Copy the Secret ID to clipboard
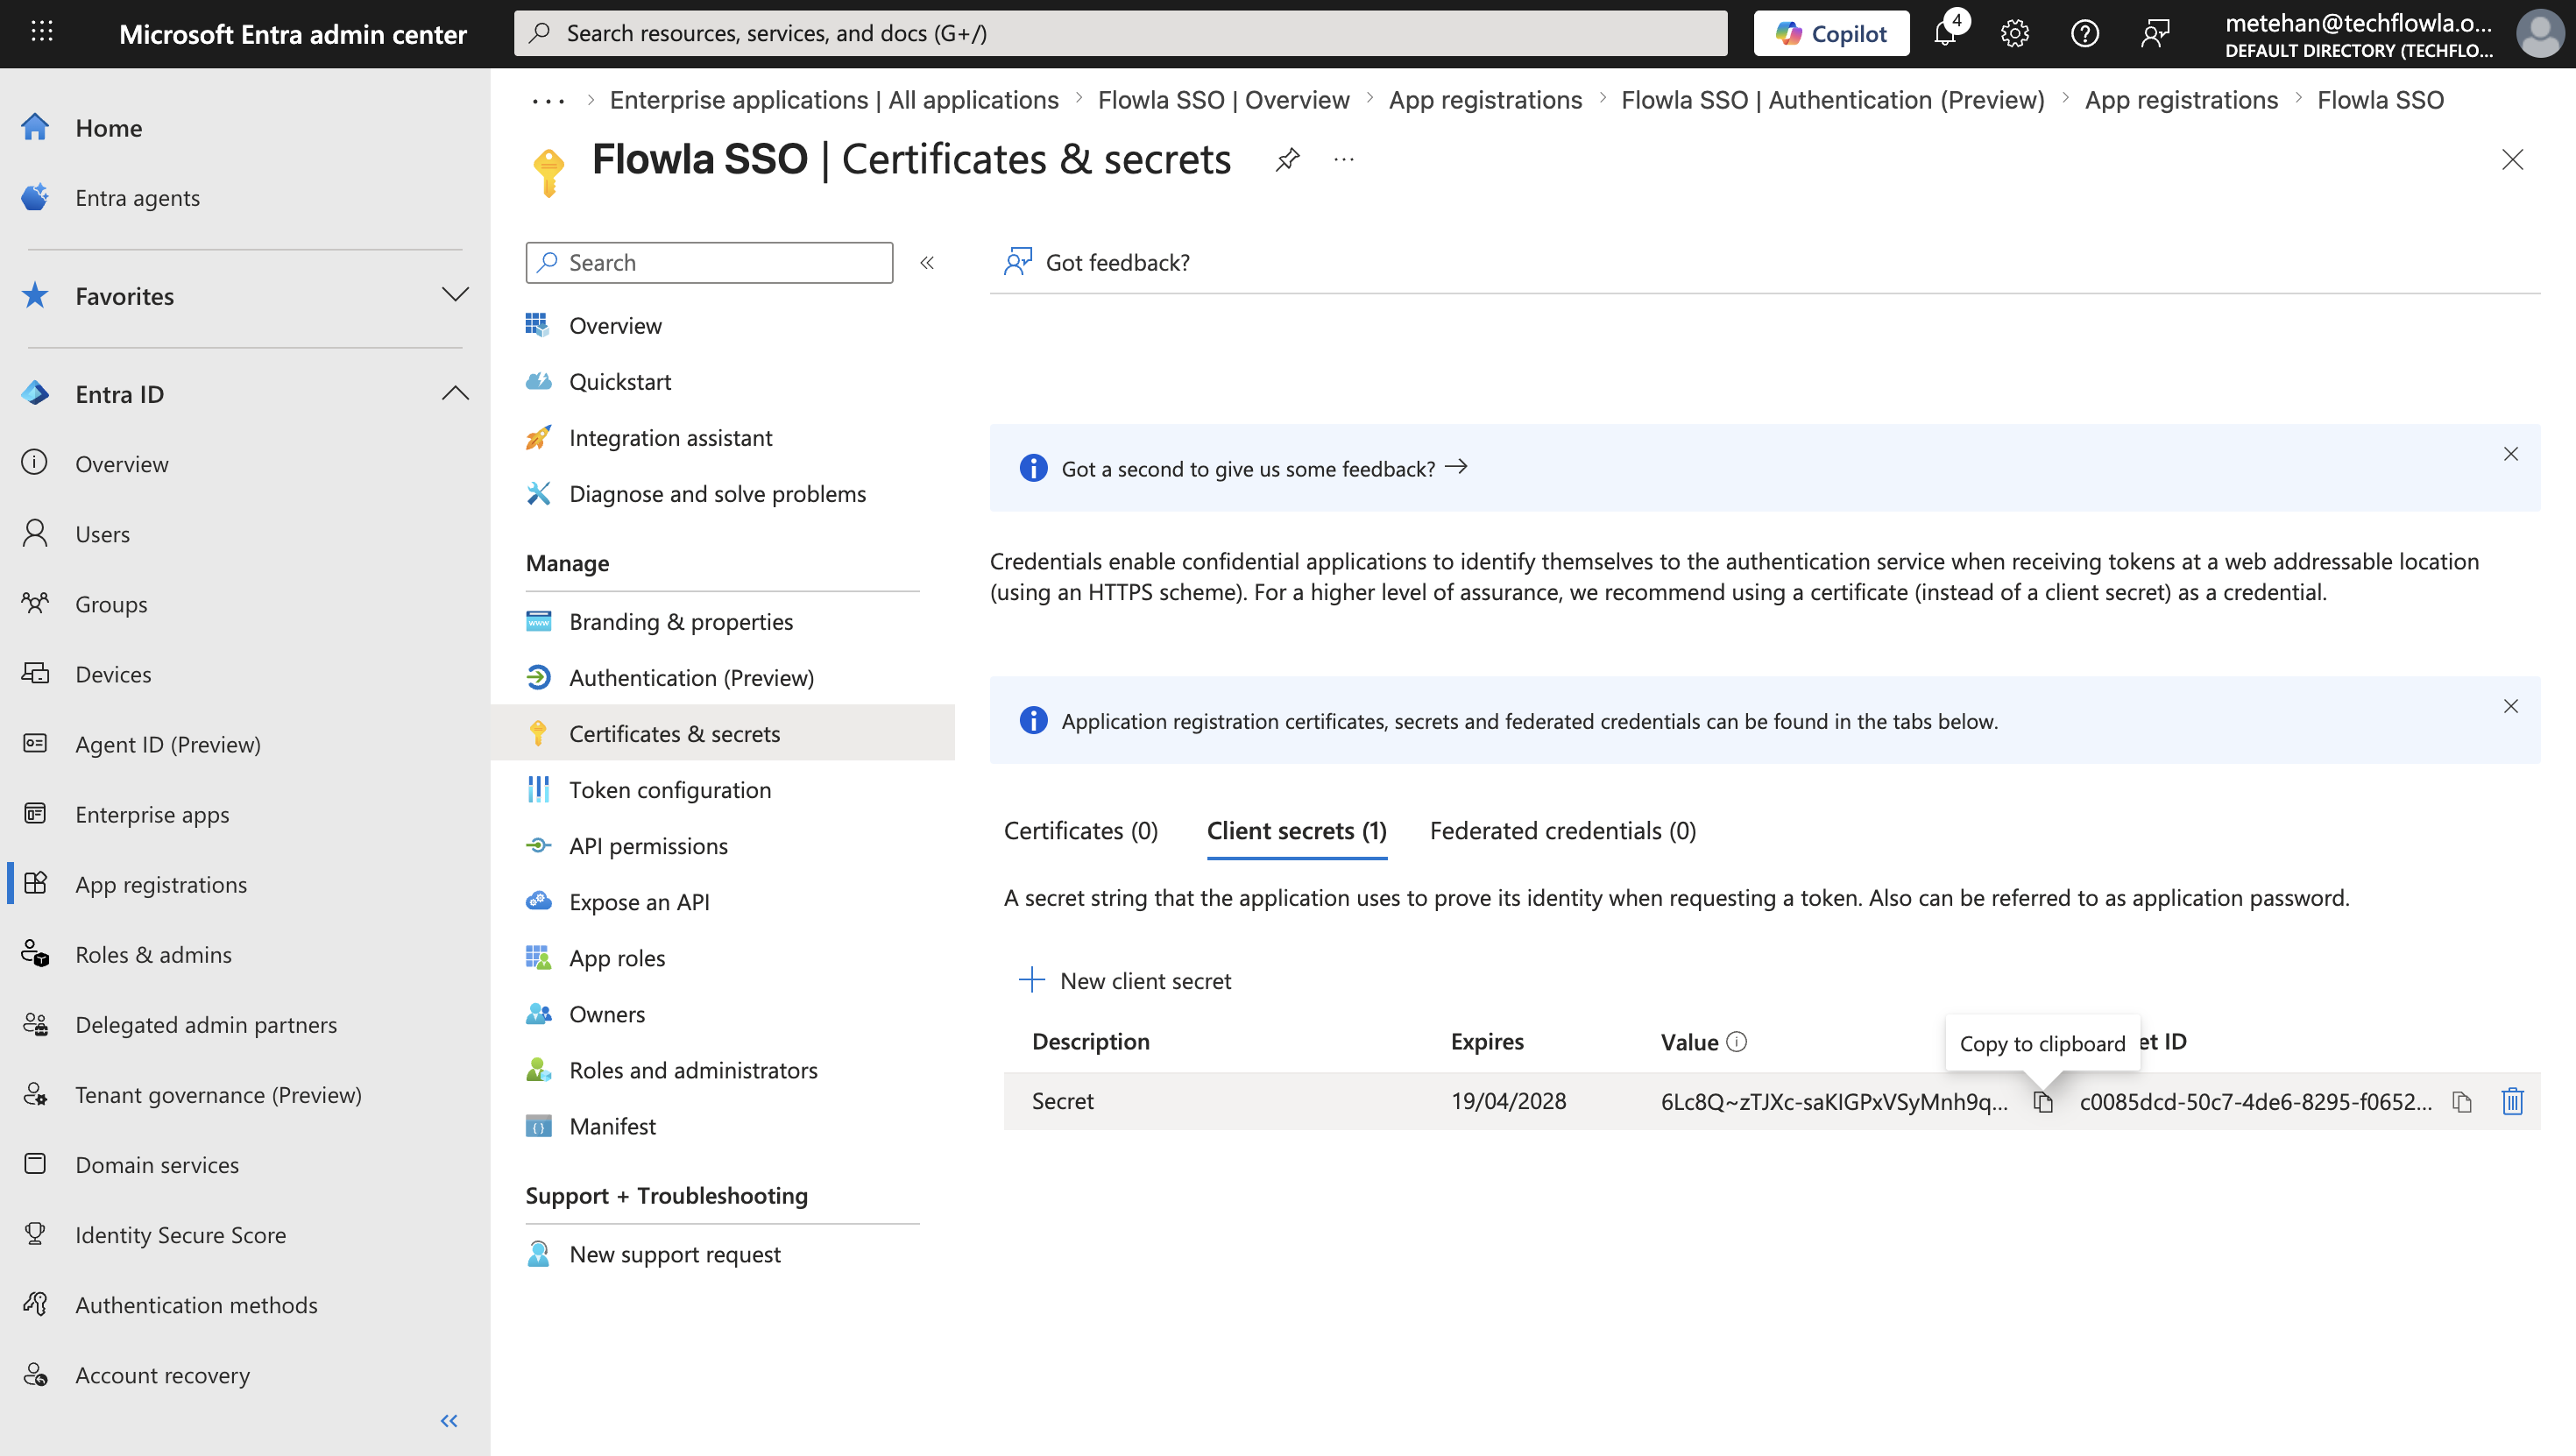 2462,1101
